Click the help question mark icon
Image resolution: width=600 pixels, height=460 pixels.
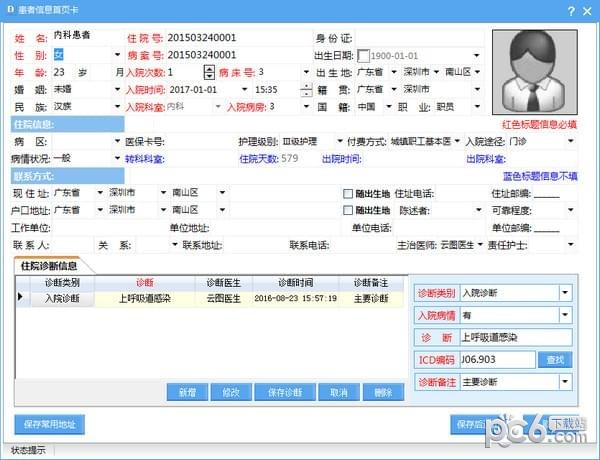pyautogui.click(x=572, y=11)
